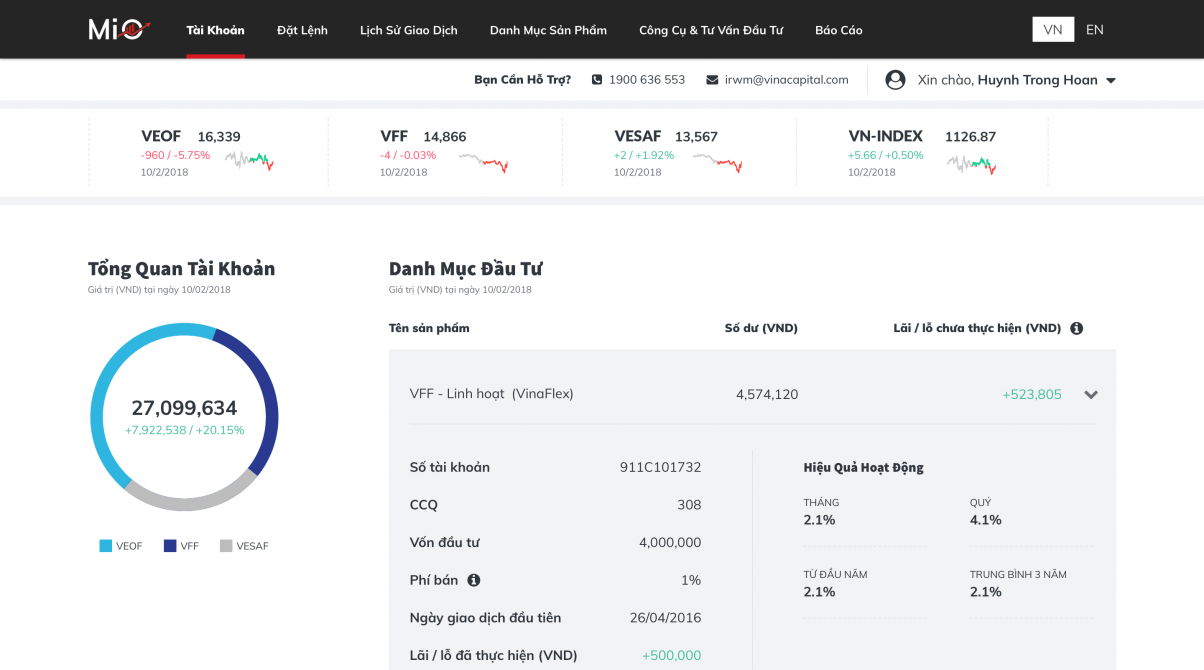
Task: Click the info icon next to Phí bán
Action: coord(474,580)
